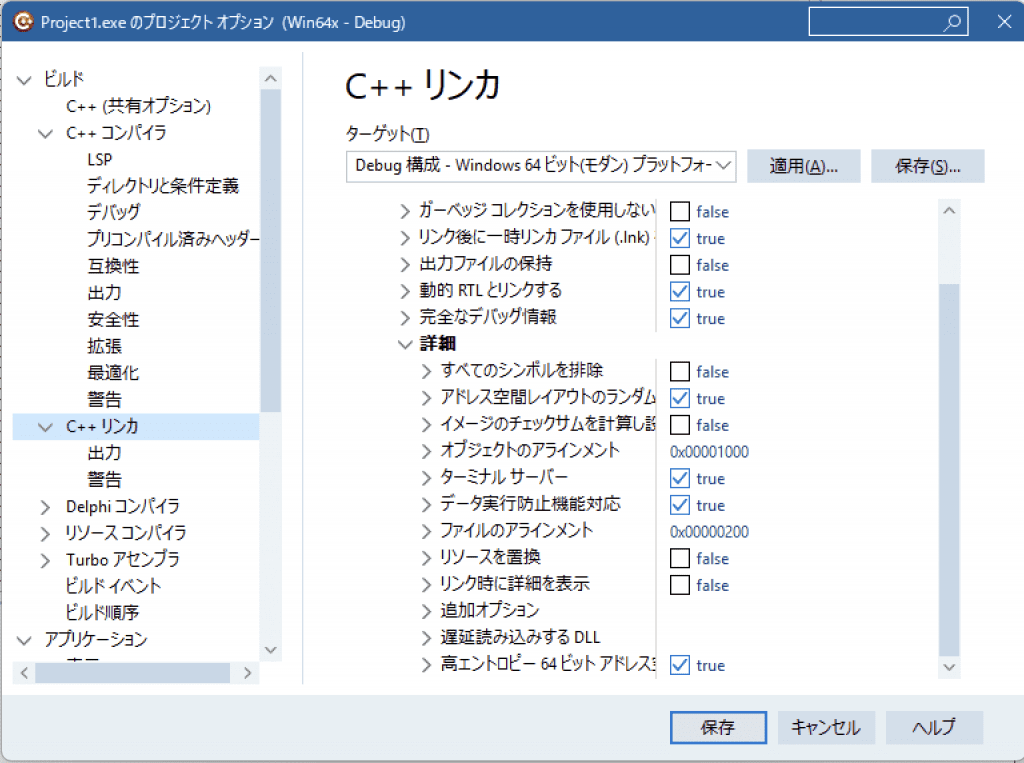The width and height of the screenshot is (1024, 763).
Task: Expand the ファイルのアラインメント row
Action: [x=426, y=531]
